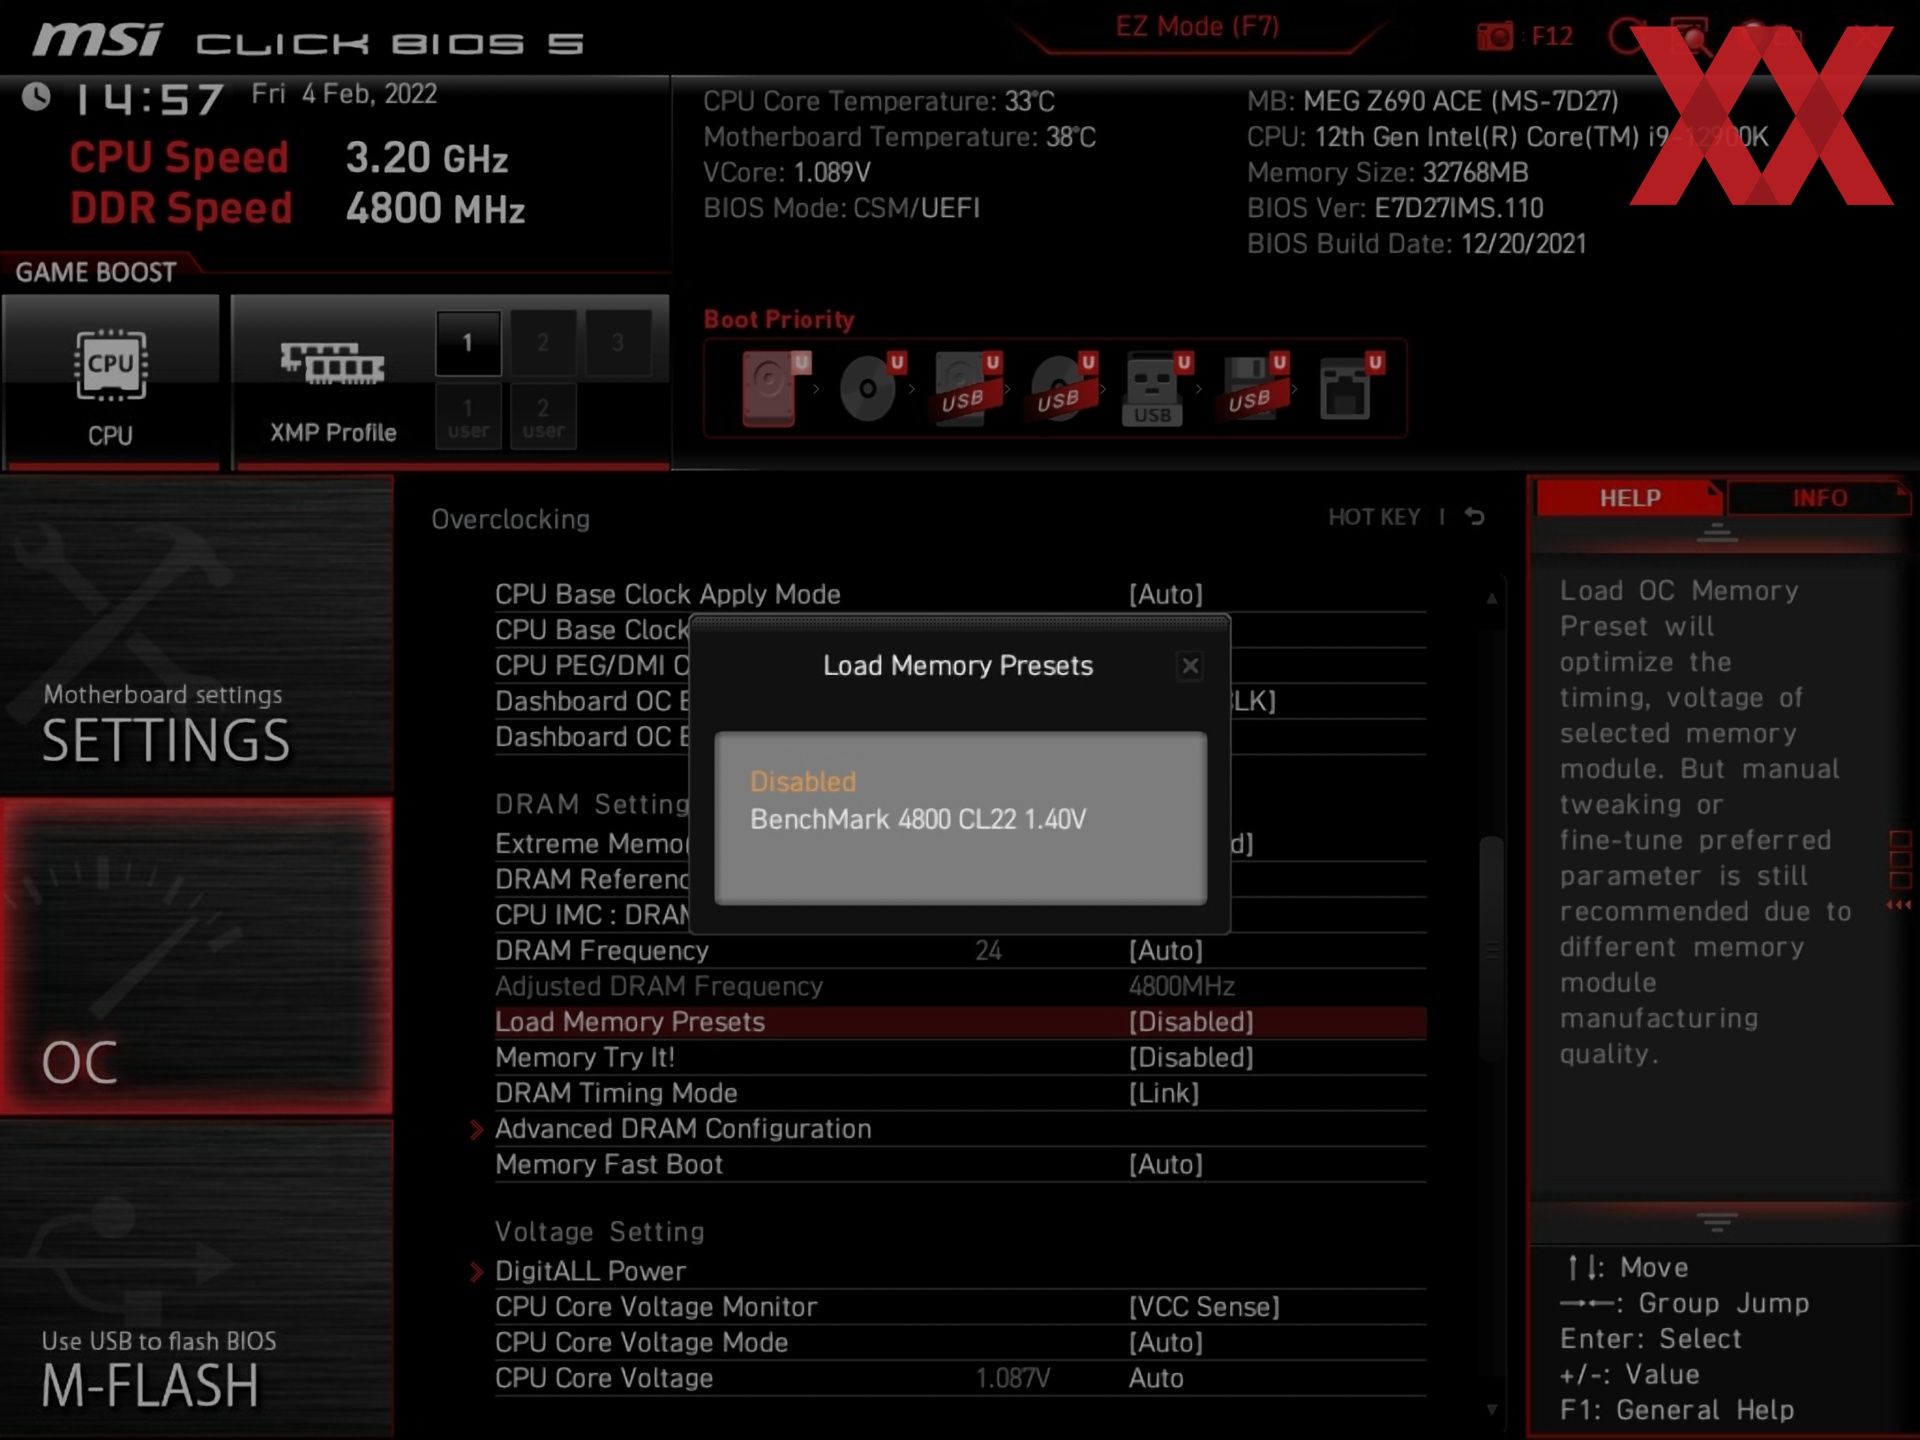Enable XMP profile 2

543,343
